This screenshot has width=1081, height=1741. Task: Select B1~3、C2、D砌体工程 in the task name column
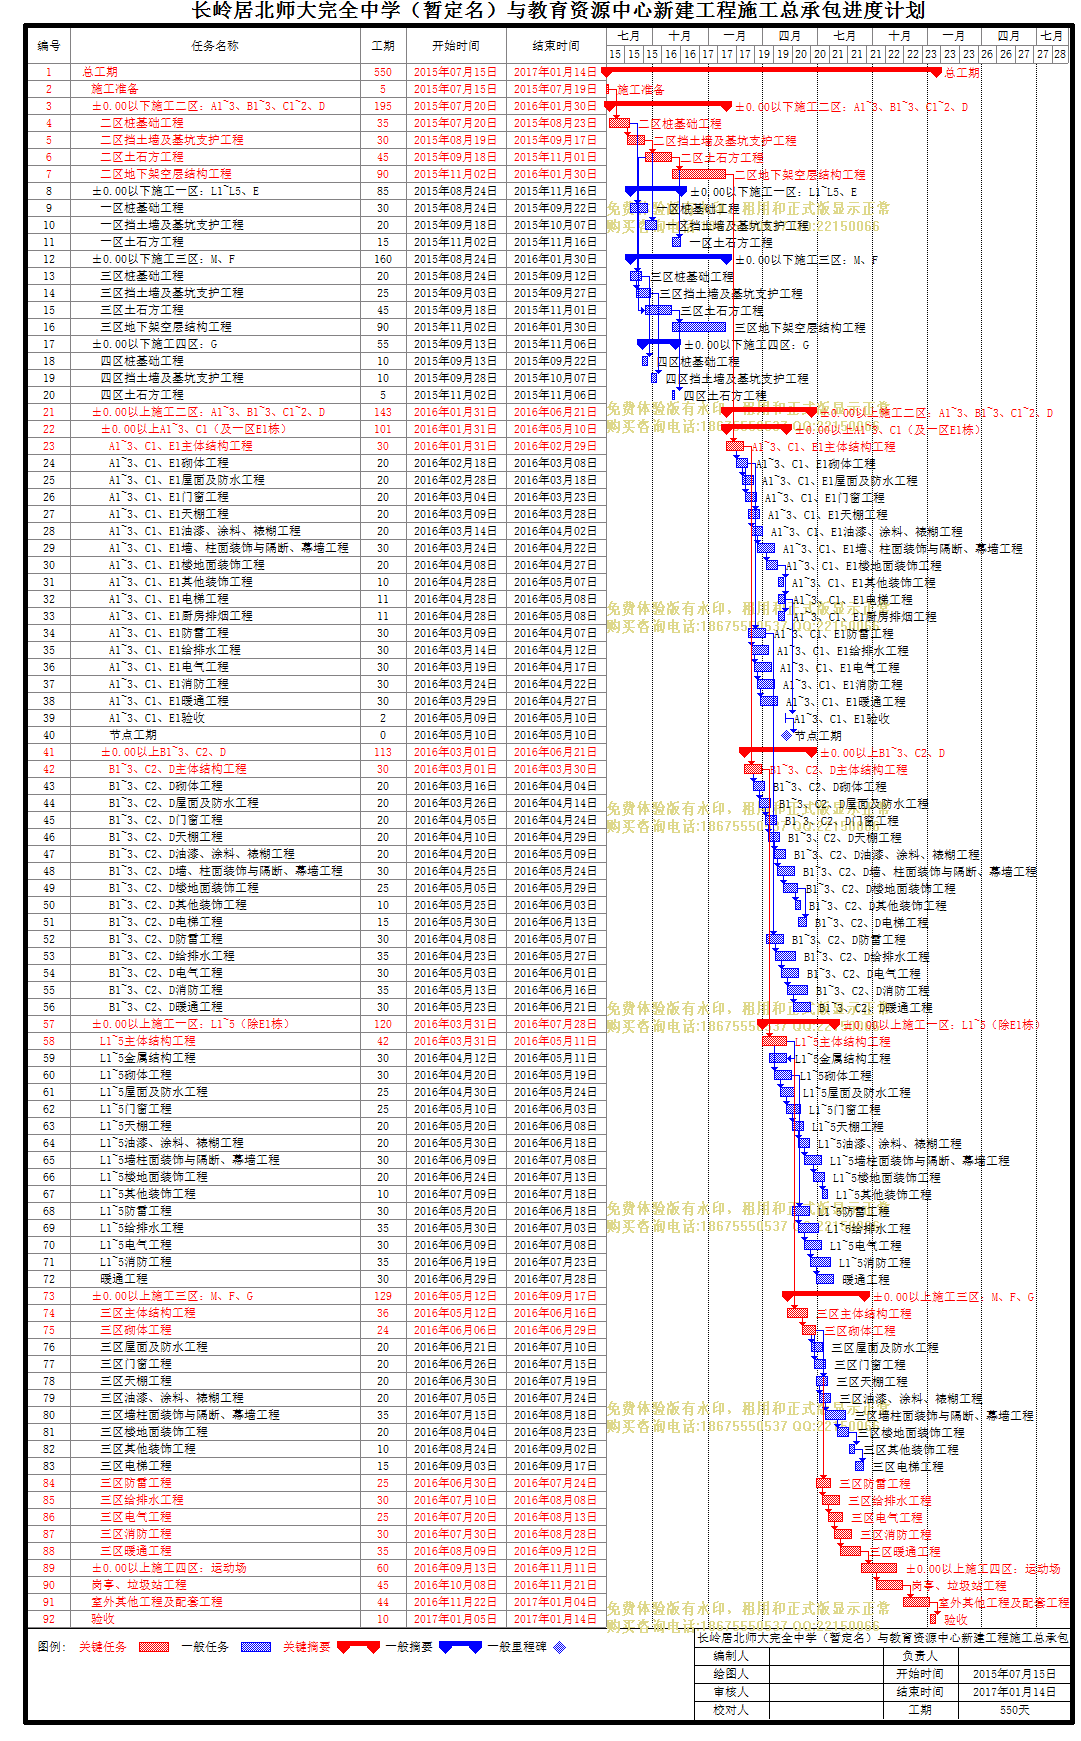(166, 786)
